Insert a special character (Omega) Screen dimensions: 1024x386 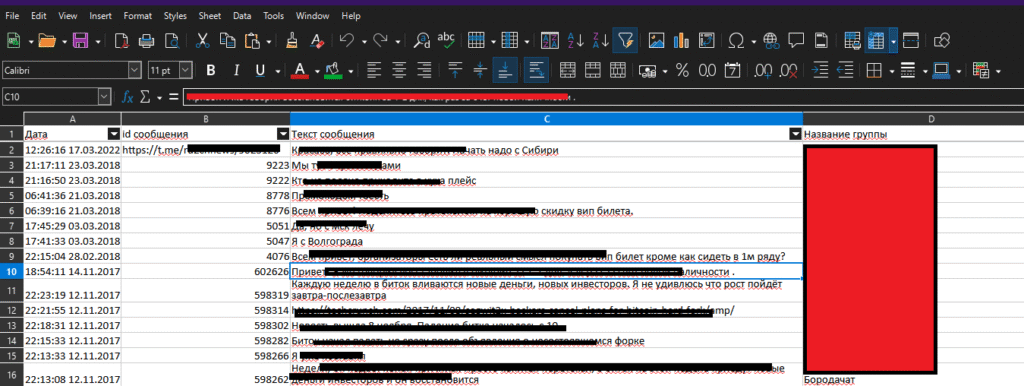(x=736, y=40)
